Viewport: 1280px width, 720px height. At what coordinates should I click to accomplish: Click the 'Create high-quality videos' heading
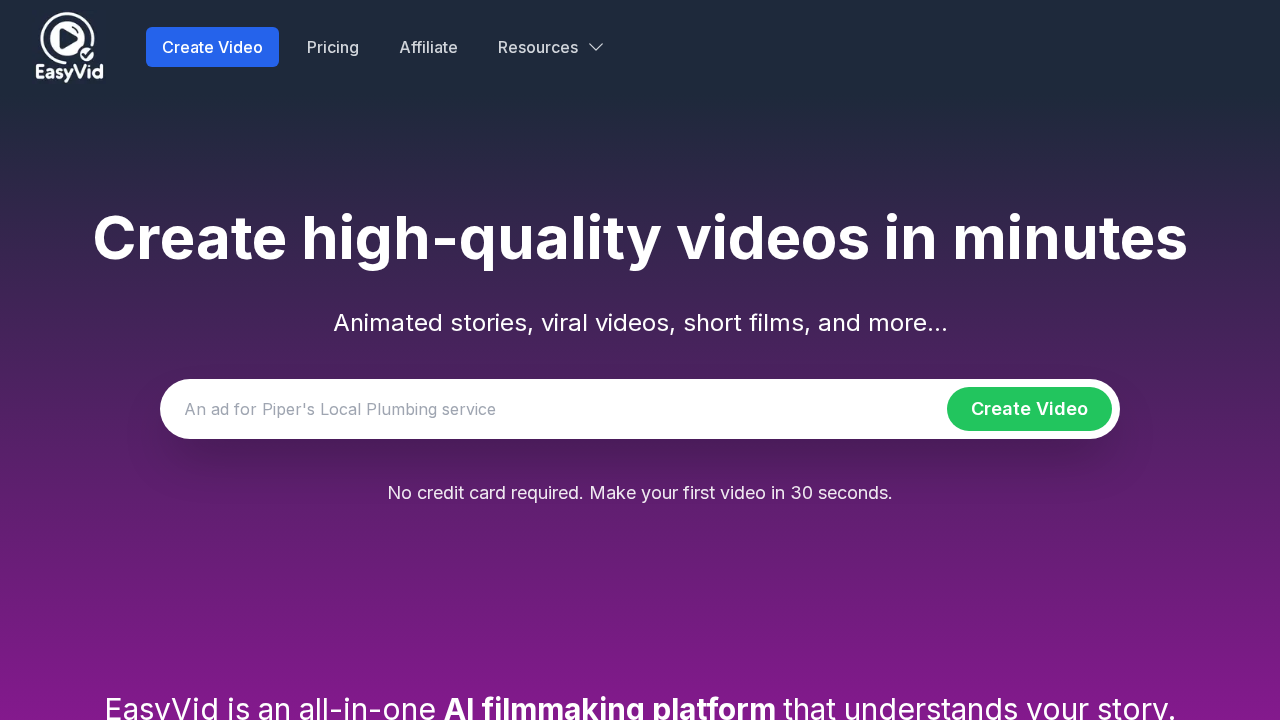click(639, 240)
